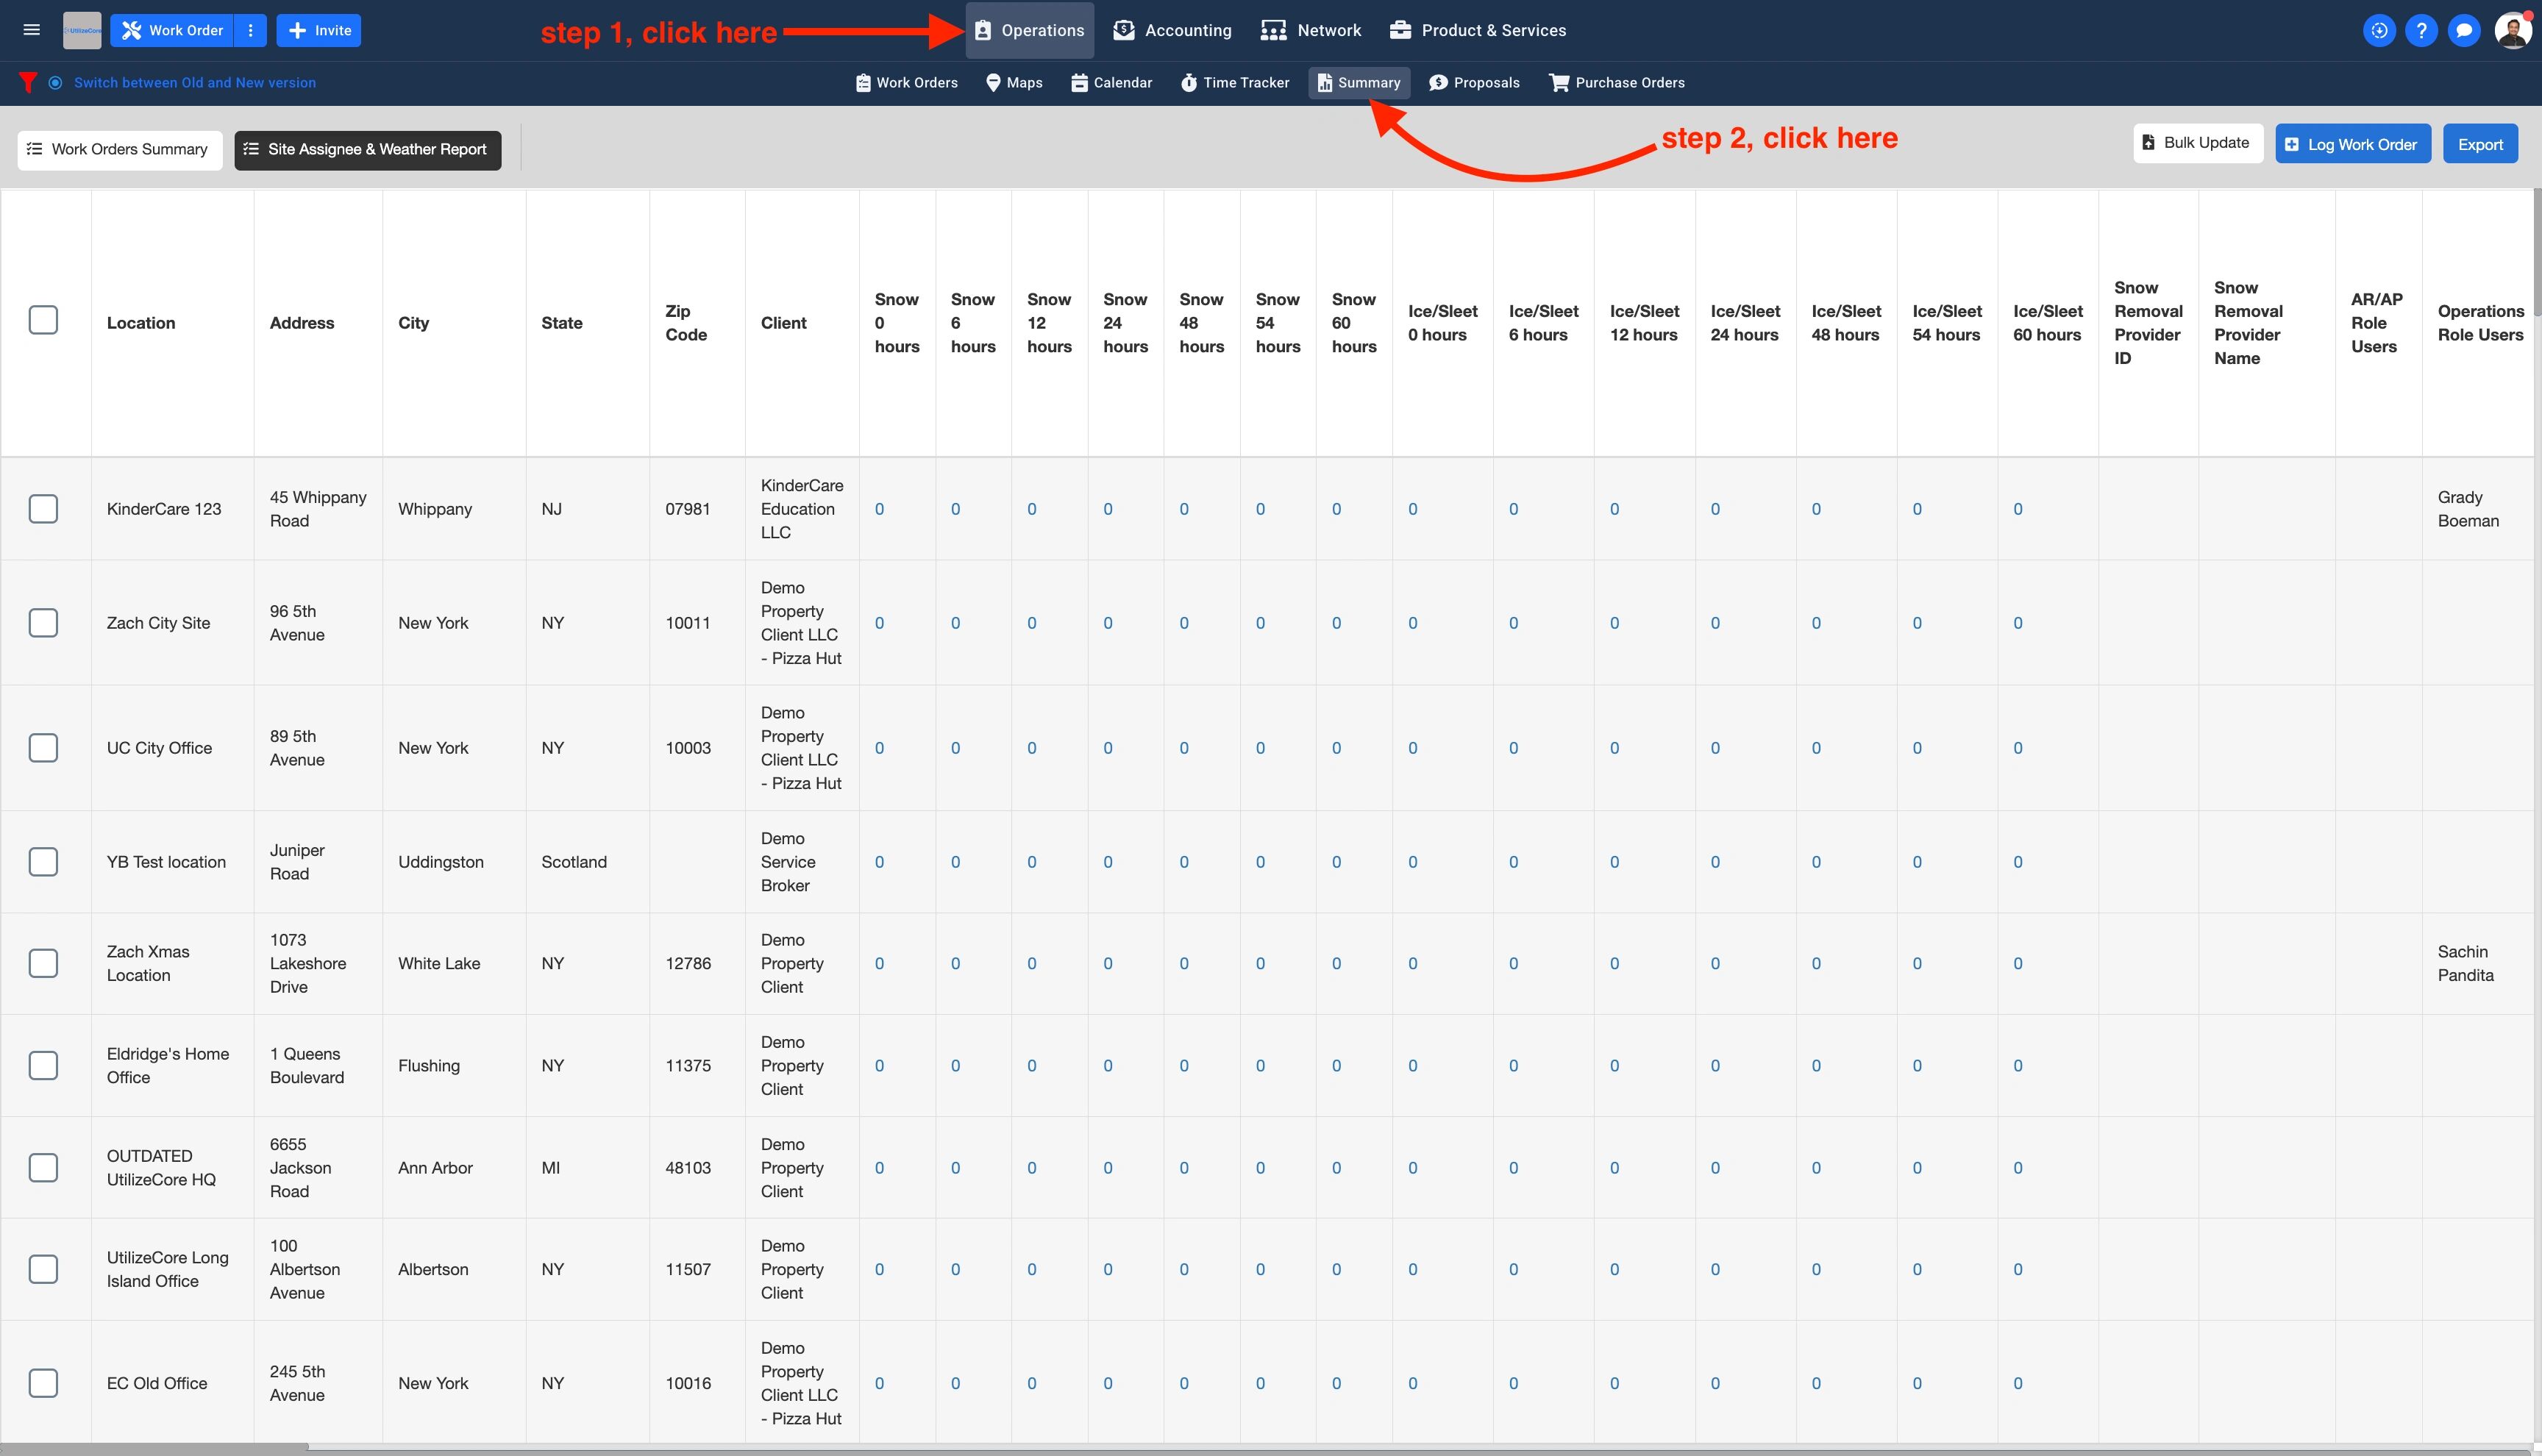Switch to Work Orders Summary tab
This screenshot has width=2542, height=1456.
click(119, 149)
